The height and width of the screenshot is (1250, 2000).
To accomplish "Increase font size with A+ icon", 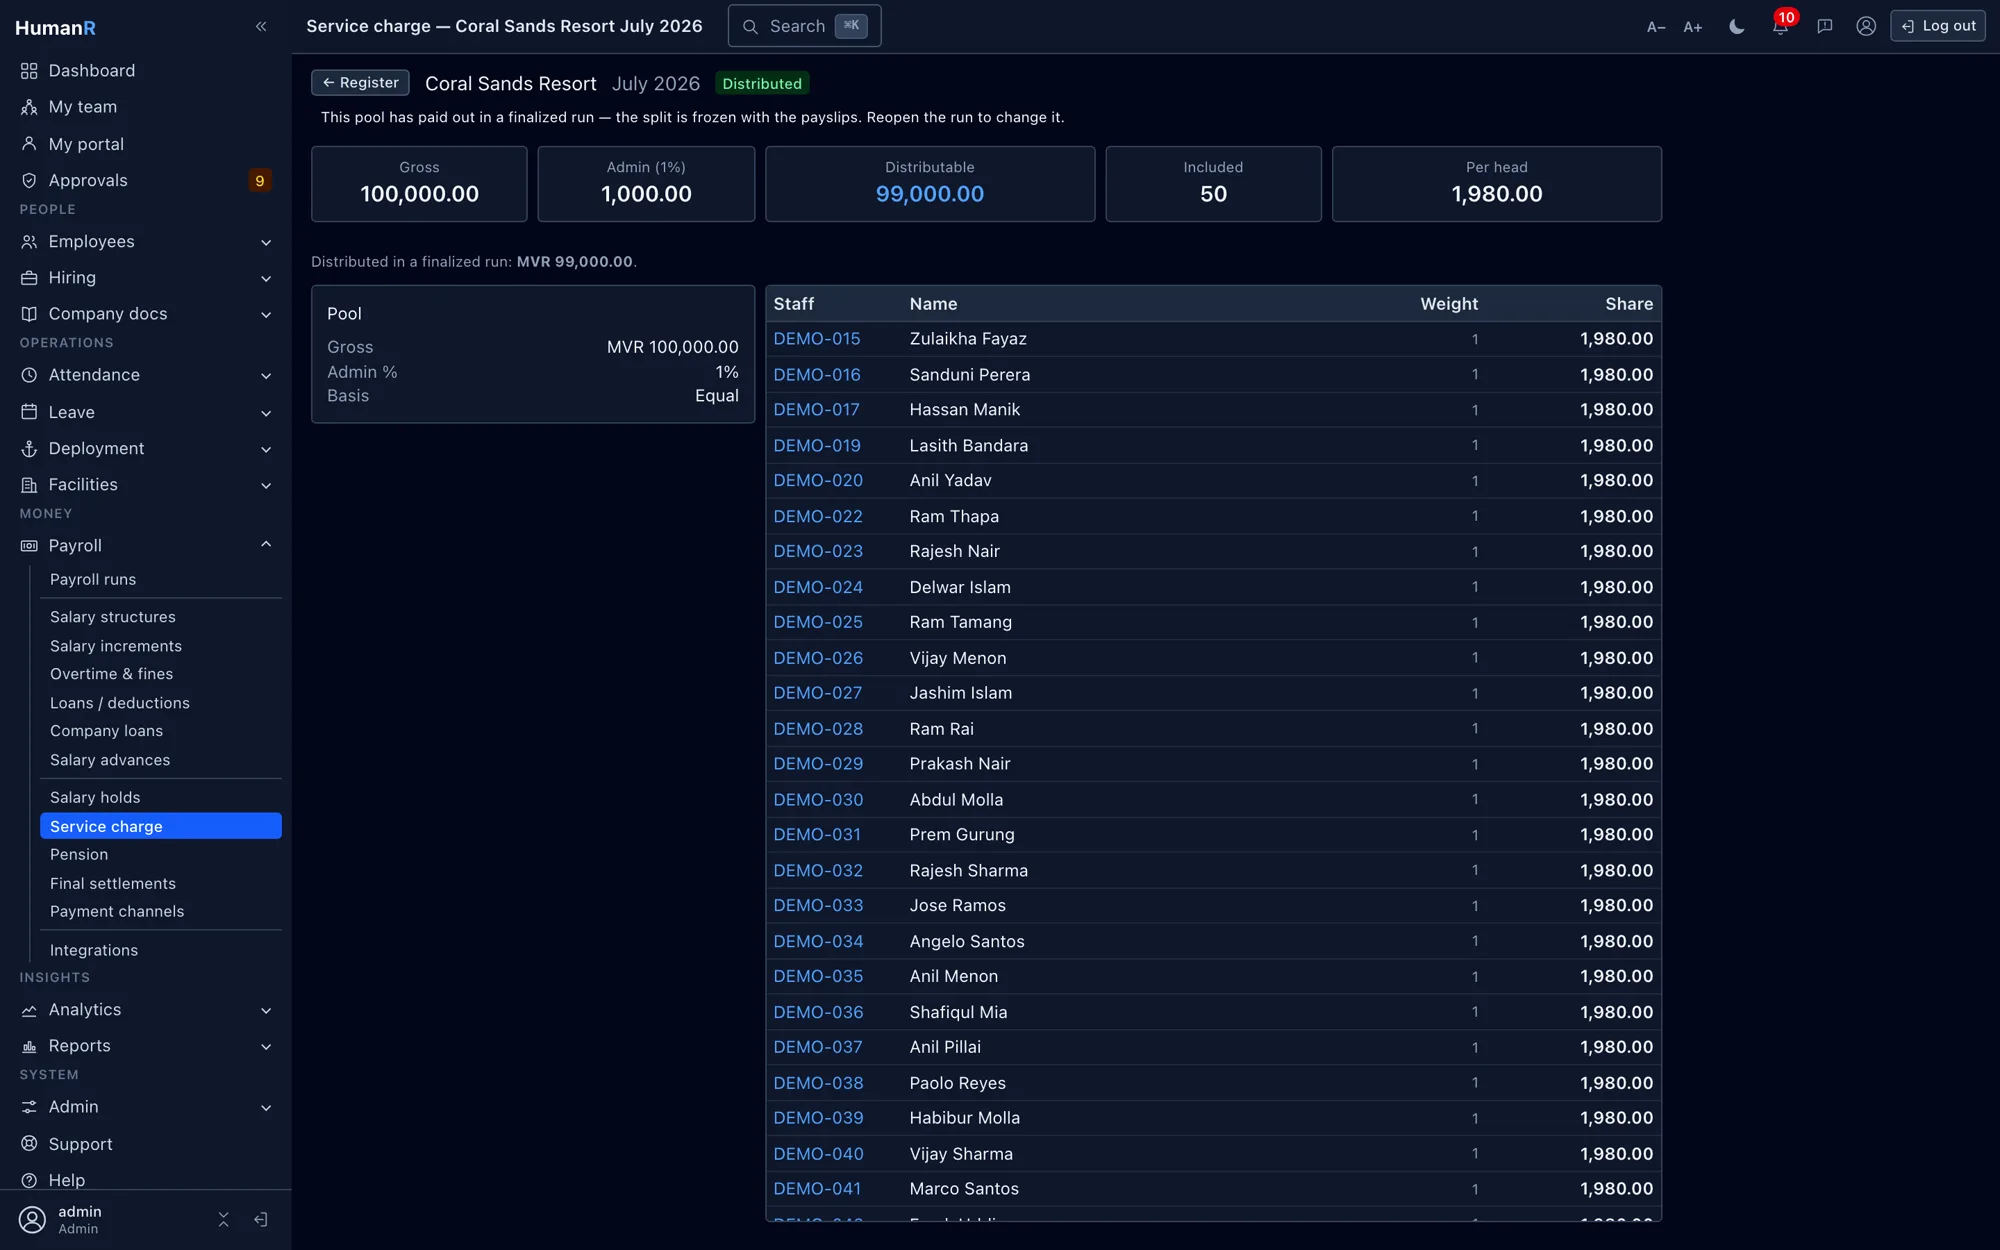I will tap(1693, 27).
